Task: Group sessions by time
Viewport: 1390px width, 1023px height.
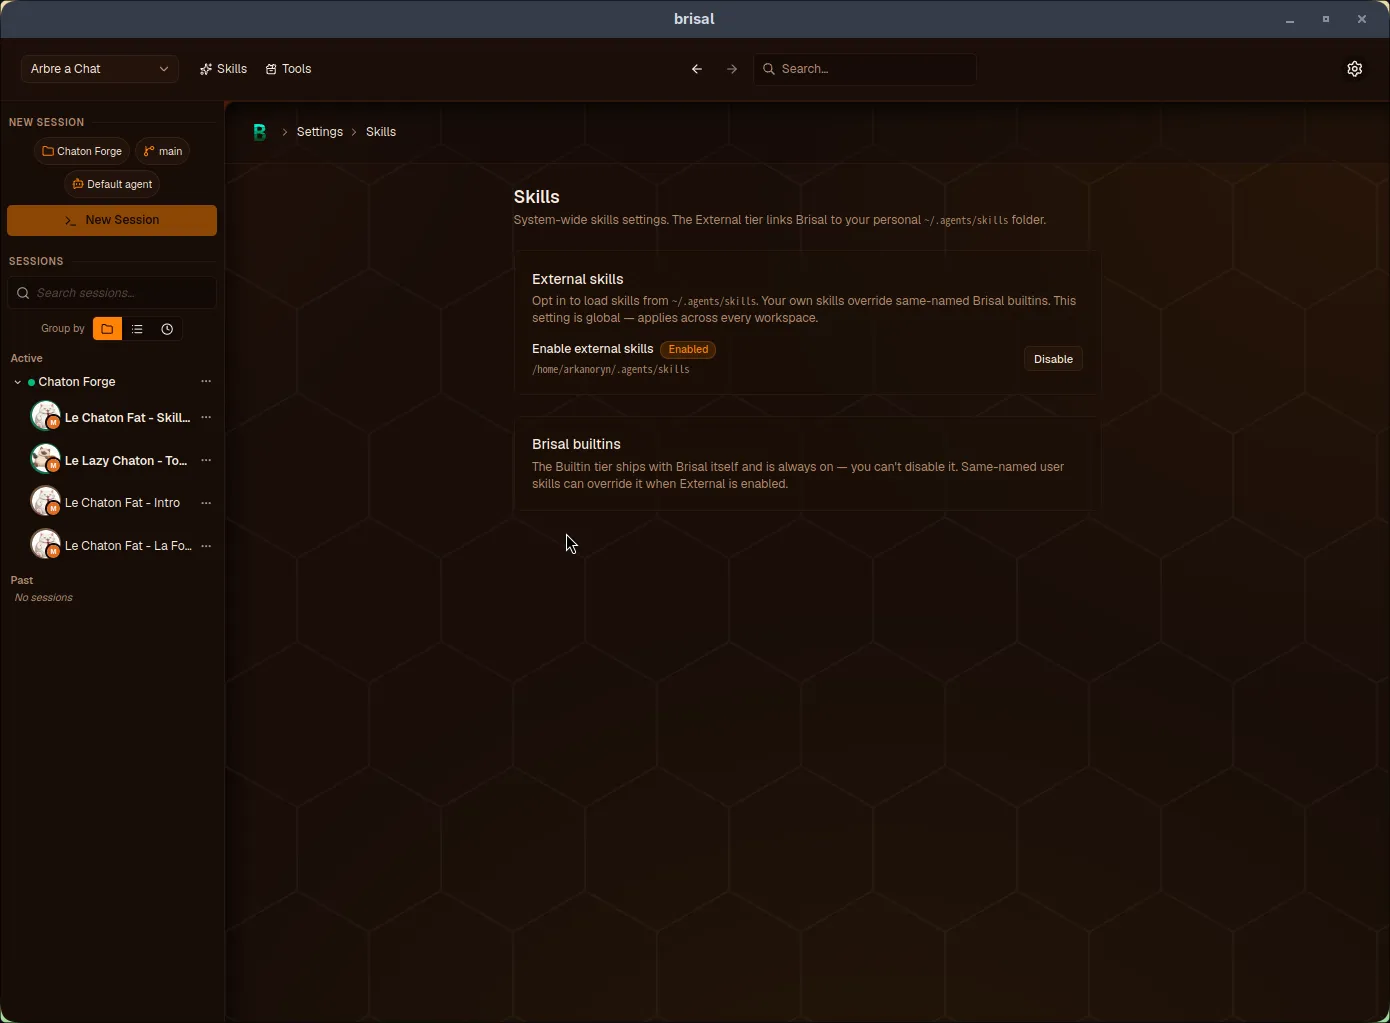Action: coord(167,329)
